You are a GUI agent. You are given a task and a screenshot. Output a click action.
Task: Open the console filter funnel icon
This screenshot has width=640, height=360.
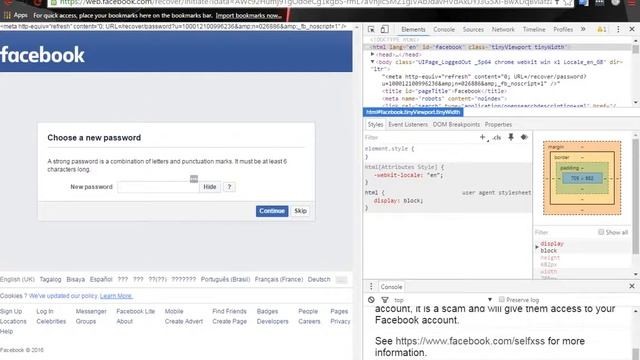[x=384, y=300]
